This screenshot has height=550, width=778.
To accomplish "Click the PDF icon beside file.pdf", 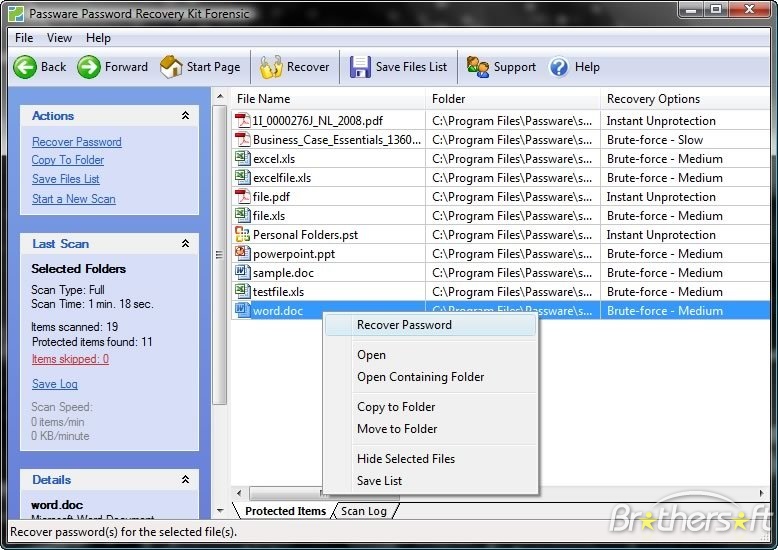I will [x=242, y=197].
